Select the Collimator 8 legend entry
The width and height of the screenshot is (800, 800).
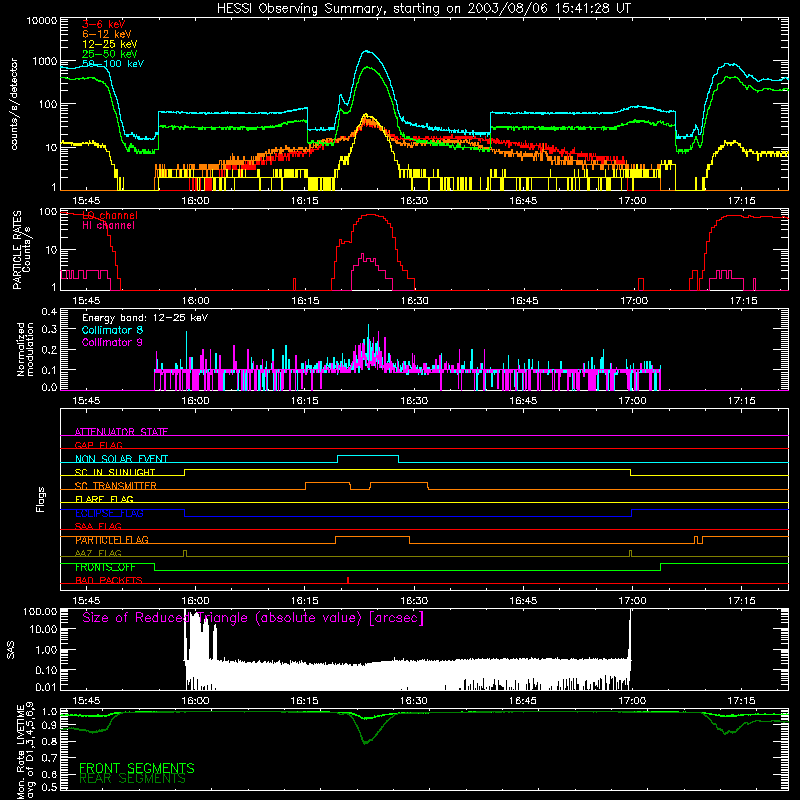tap(112, 330)
